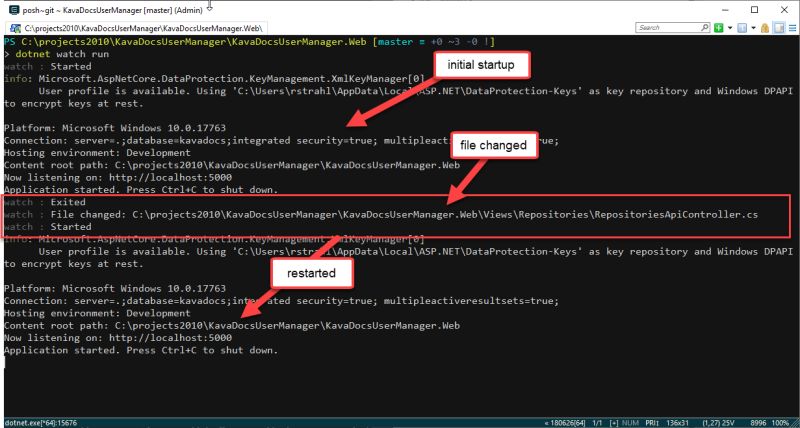The image size is (800, 428).
Task: Toggle the alternative mode highlighted icon
Action: click(779, 28)
